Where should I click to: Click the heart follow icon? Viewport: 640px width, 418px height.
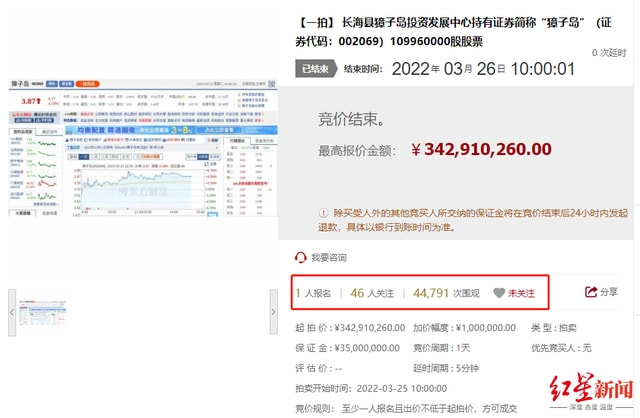click(499, 293)
